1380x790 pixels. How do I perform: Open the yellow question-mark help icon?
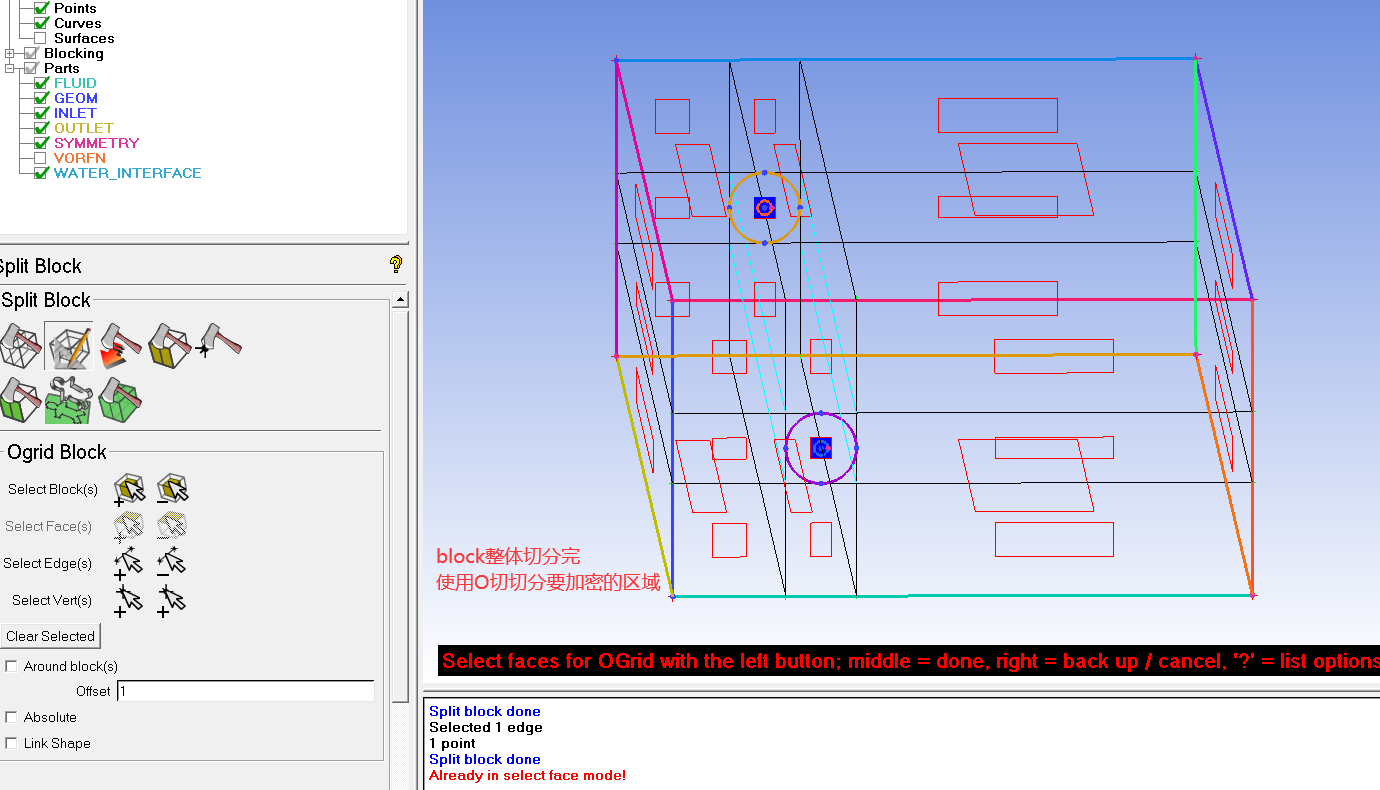tap(396, 265)
